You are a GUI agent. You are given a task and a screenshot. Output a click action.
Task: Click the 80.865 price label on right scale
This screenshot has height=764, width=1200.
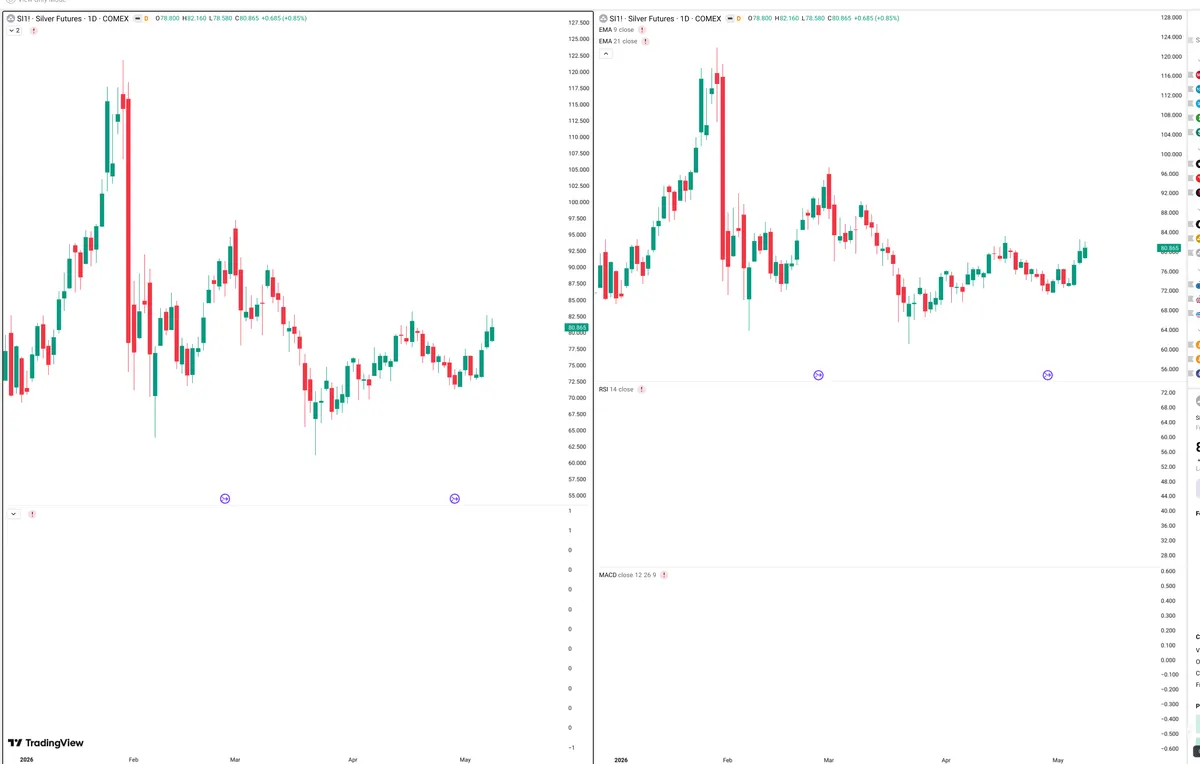[1170, 248]
